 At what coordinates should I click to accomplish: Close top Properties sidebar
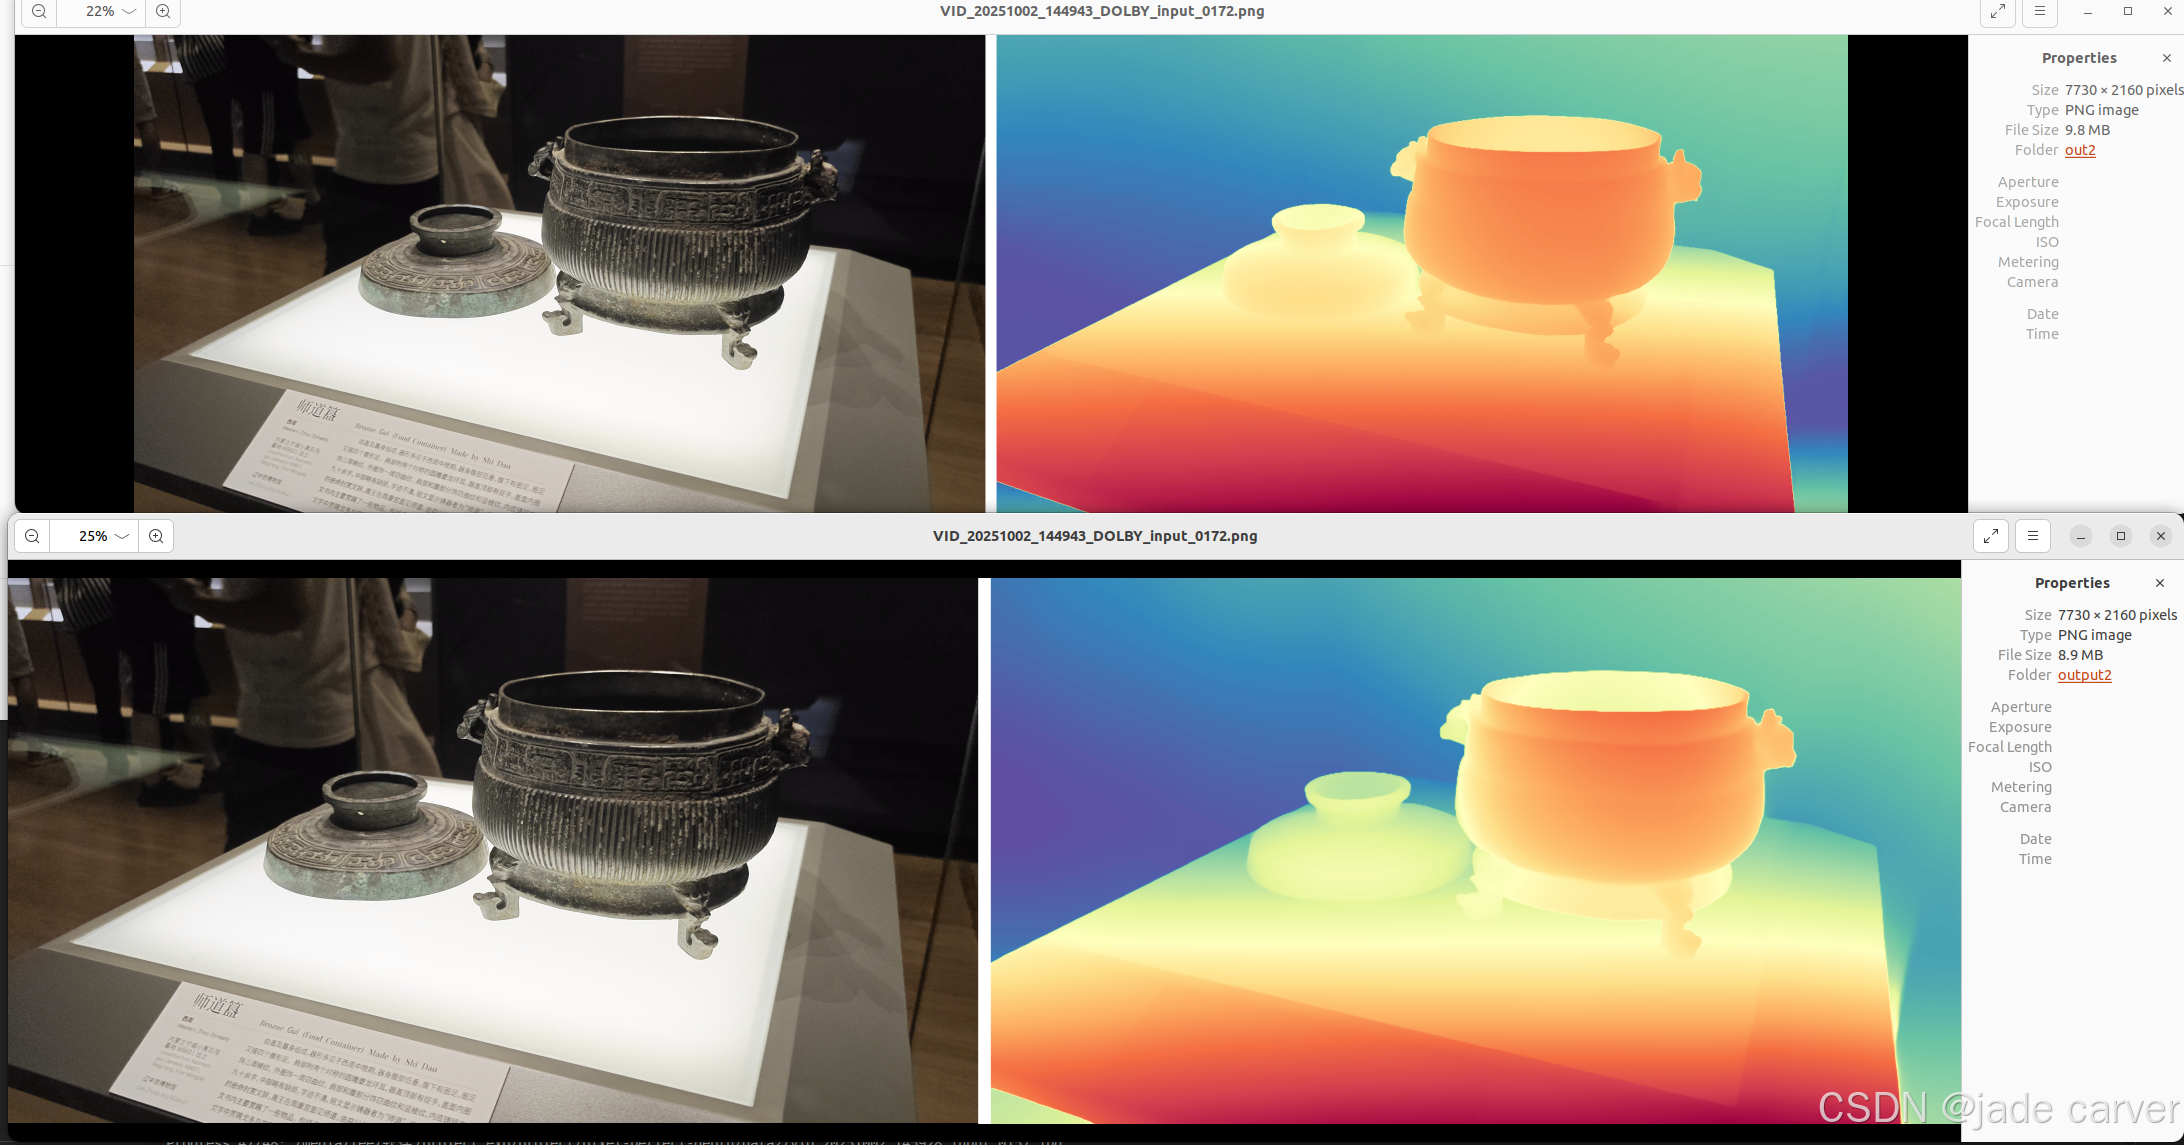click(2166, 58)
